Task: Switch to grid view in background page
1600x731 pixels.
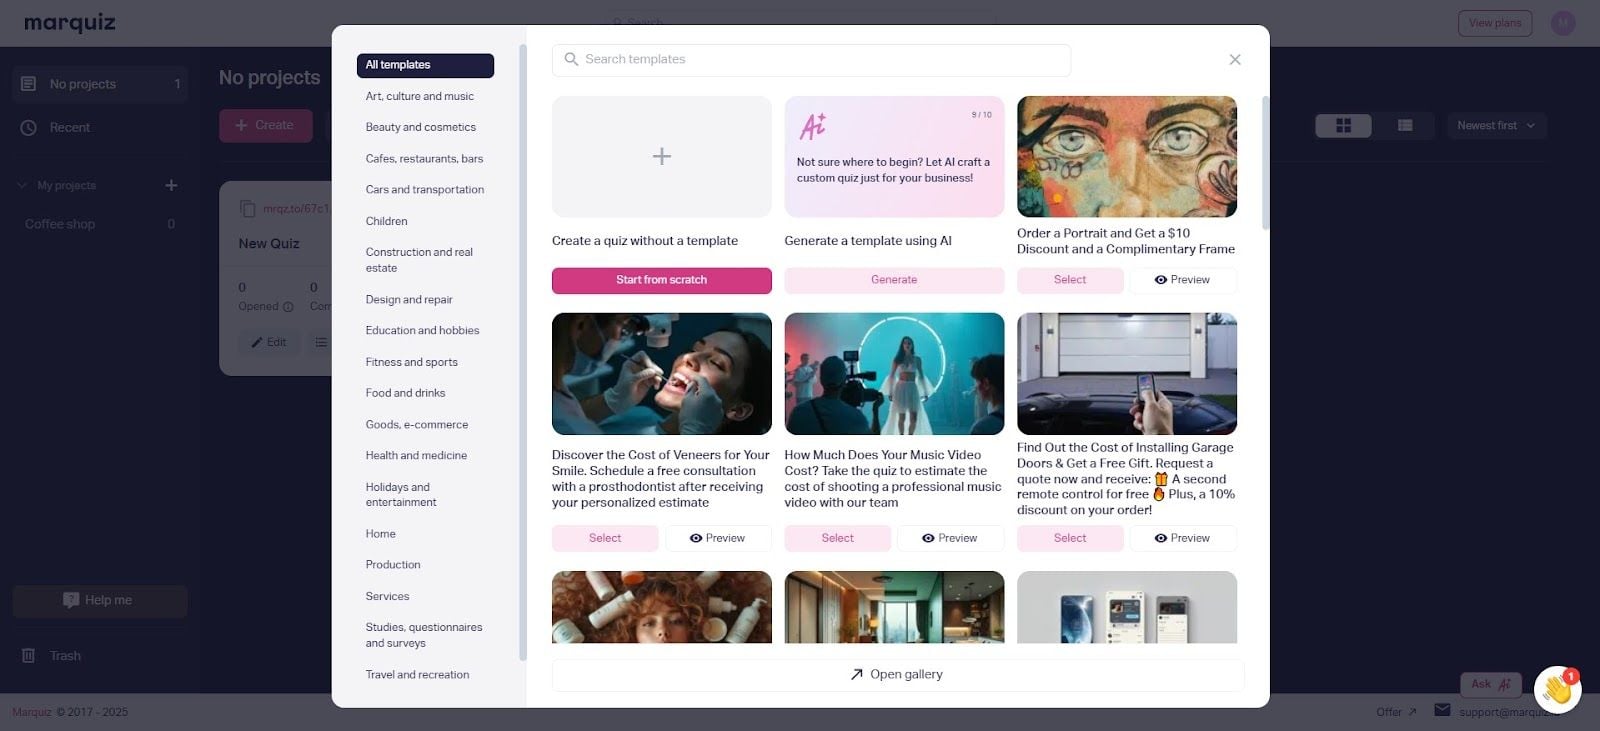Action: click(x=1343, y=126)
